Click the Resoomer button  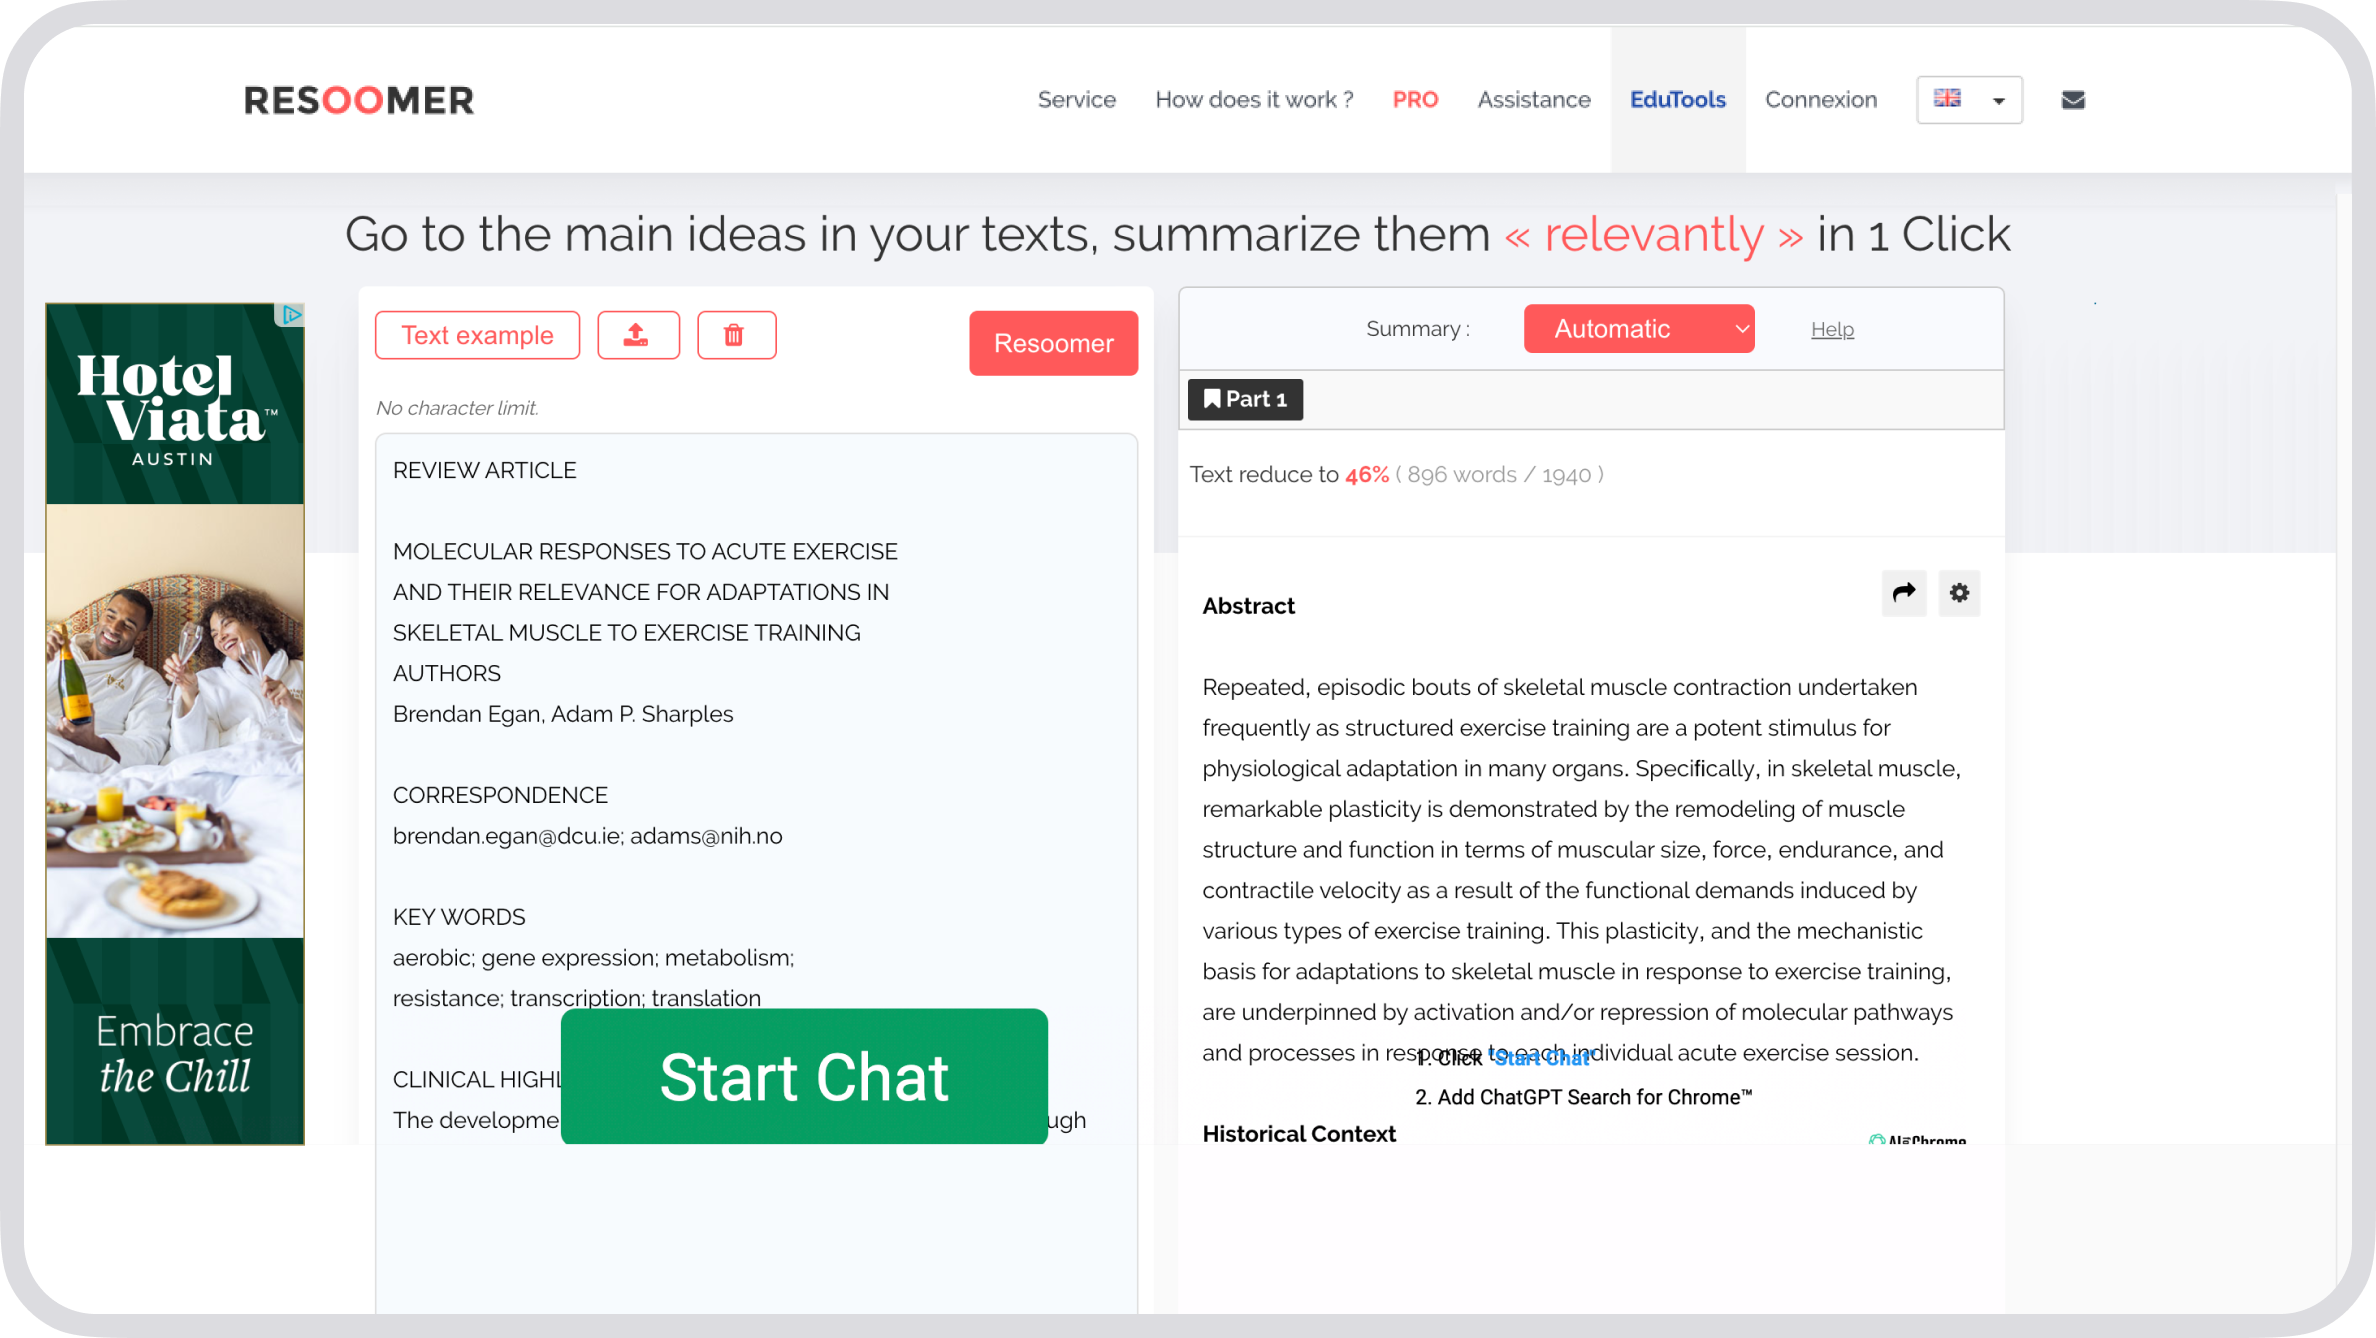tap(1053, 343)
